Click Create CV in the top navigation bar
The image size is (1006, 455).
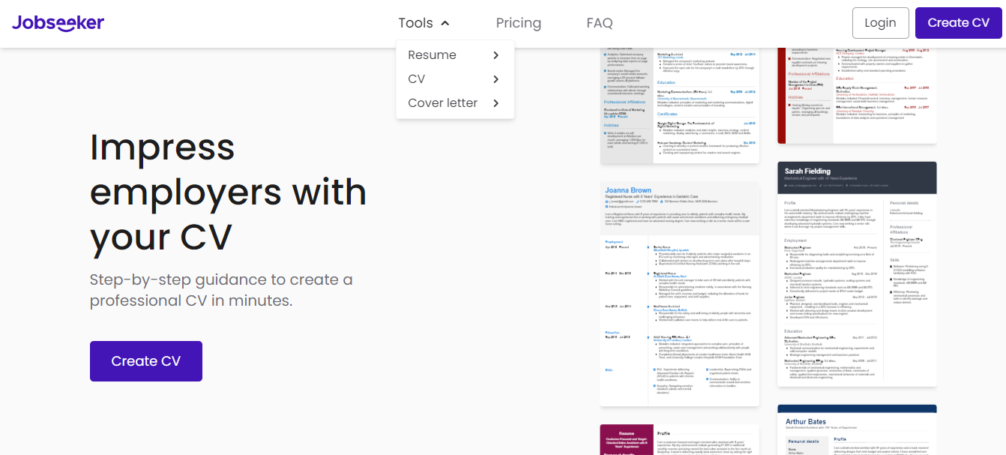[x=957, y=23]
